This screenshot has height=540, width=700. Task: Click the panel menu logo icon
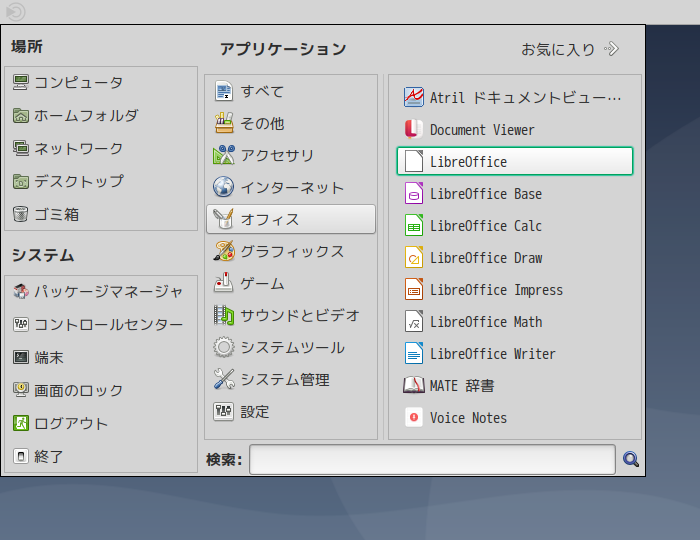[x=16, y=12]
